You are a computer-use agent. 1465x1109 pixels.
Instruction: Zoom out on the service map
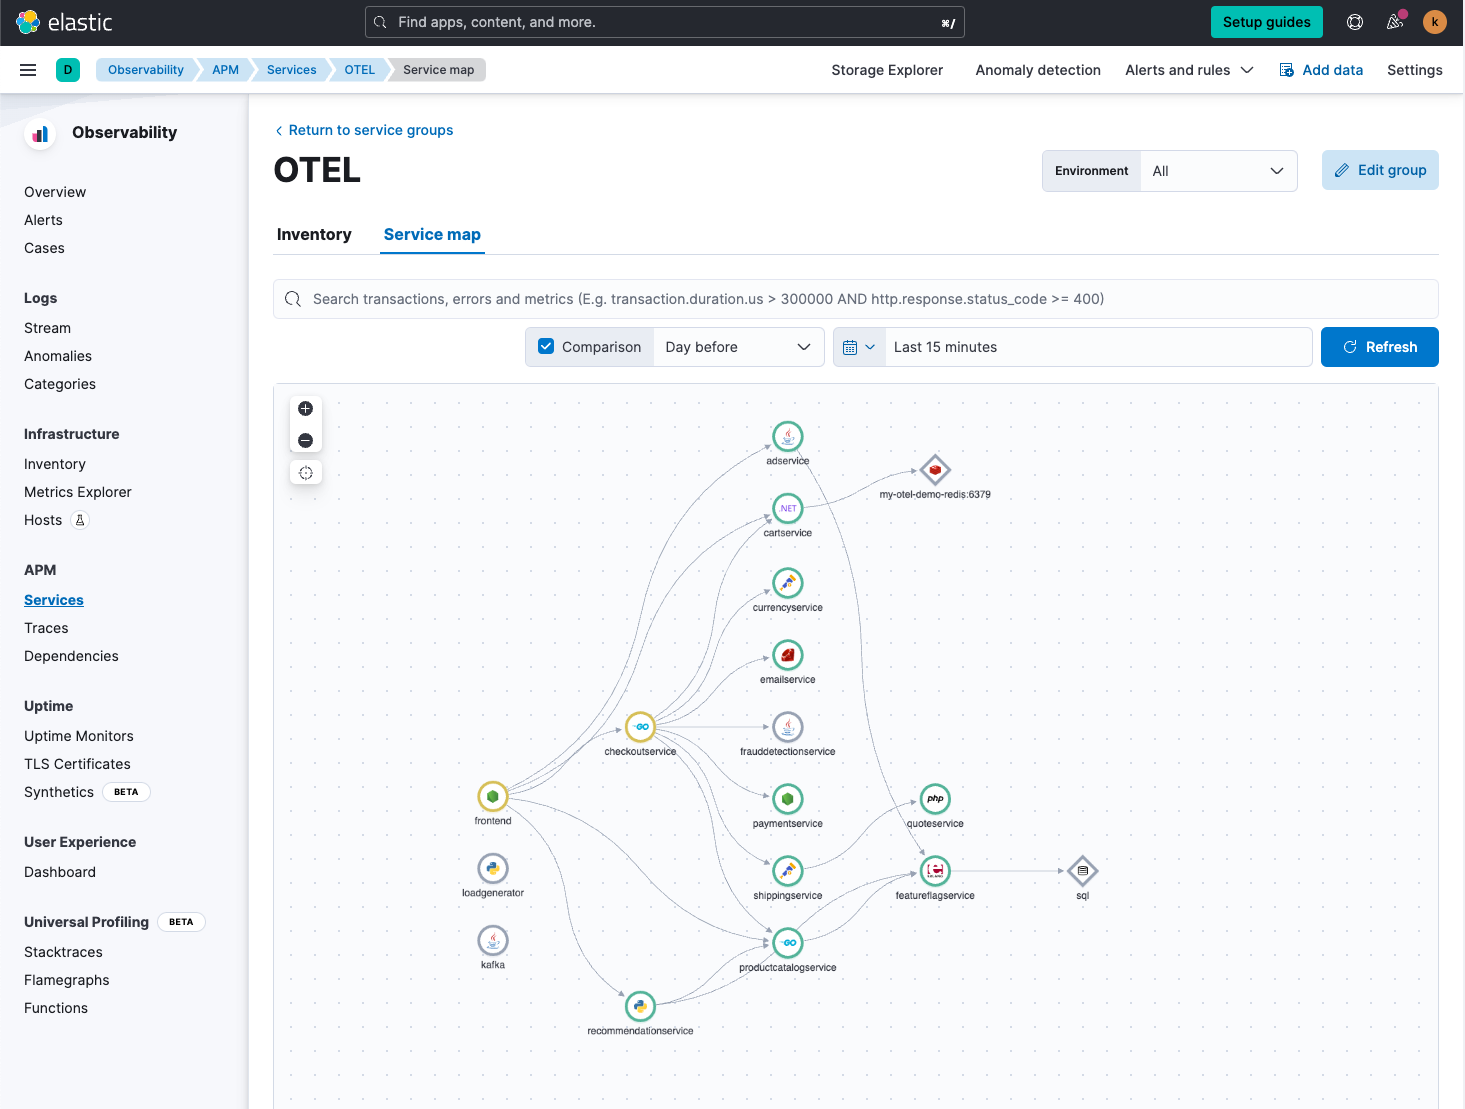(306, 440)
